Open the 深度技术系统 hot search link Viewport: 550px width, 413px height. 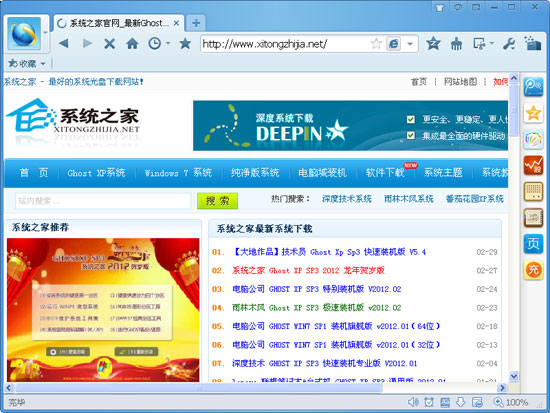(x=347, y=199)
